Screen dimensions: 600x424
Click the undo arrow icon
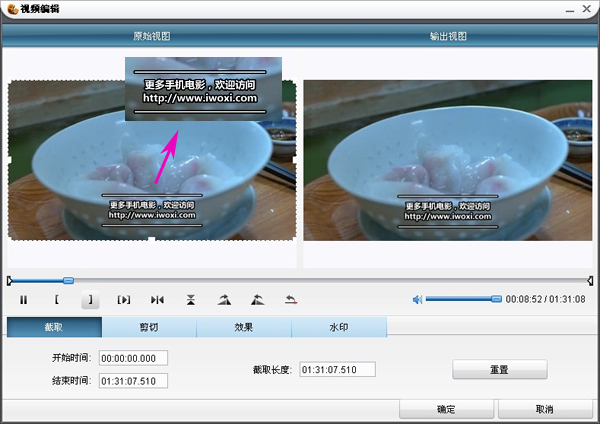tap(291, 300)
